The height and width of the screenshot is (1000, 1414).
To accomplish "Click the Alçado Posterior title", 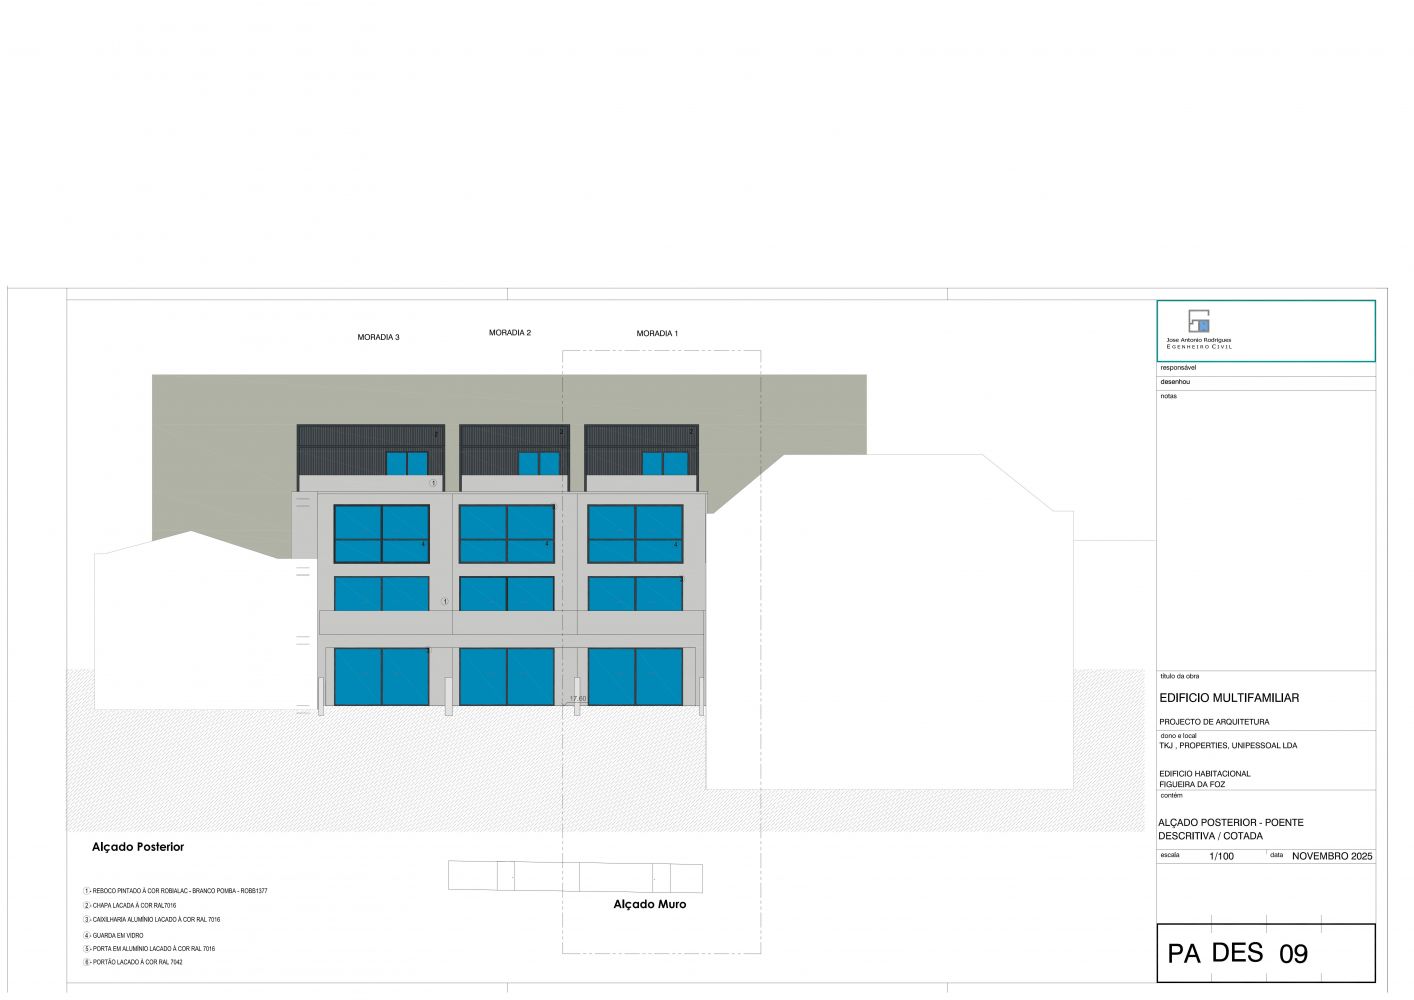I will point(138,847).
